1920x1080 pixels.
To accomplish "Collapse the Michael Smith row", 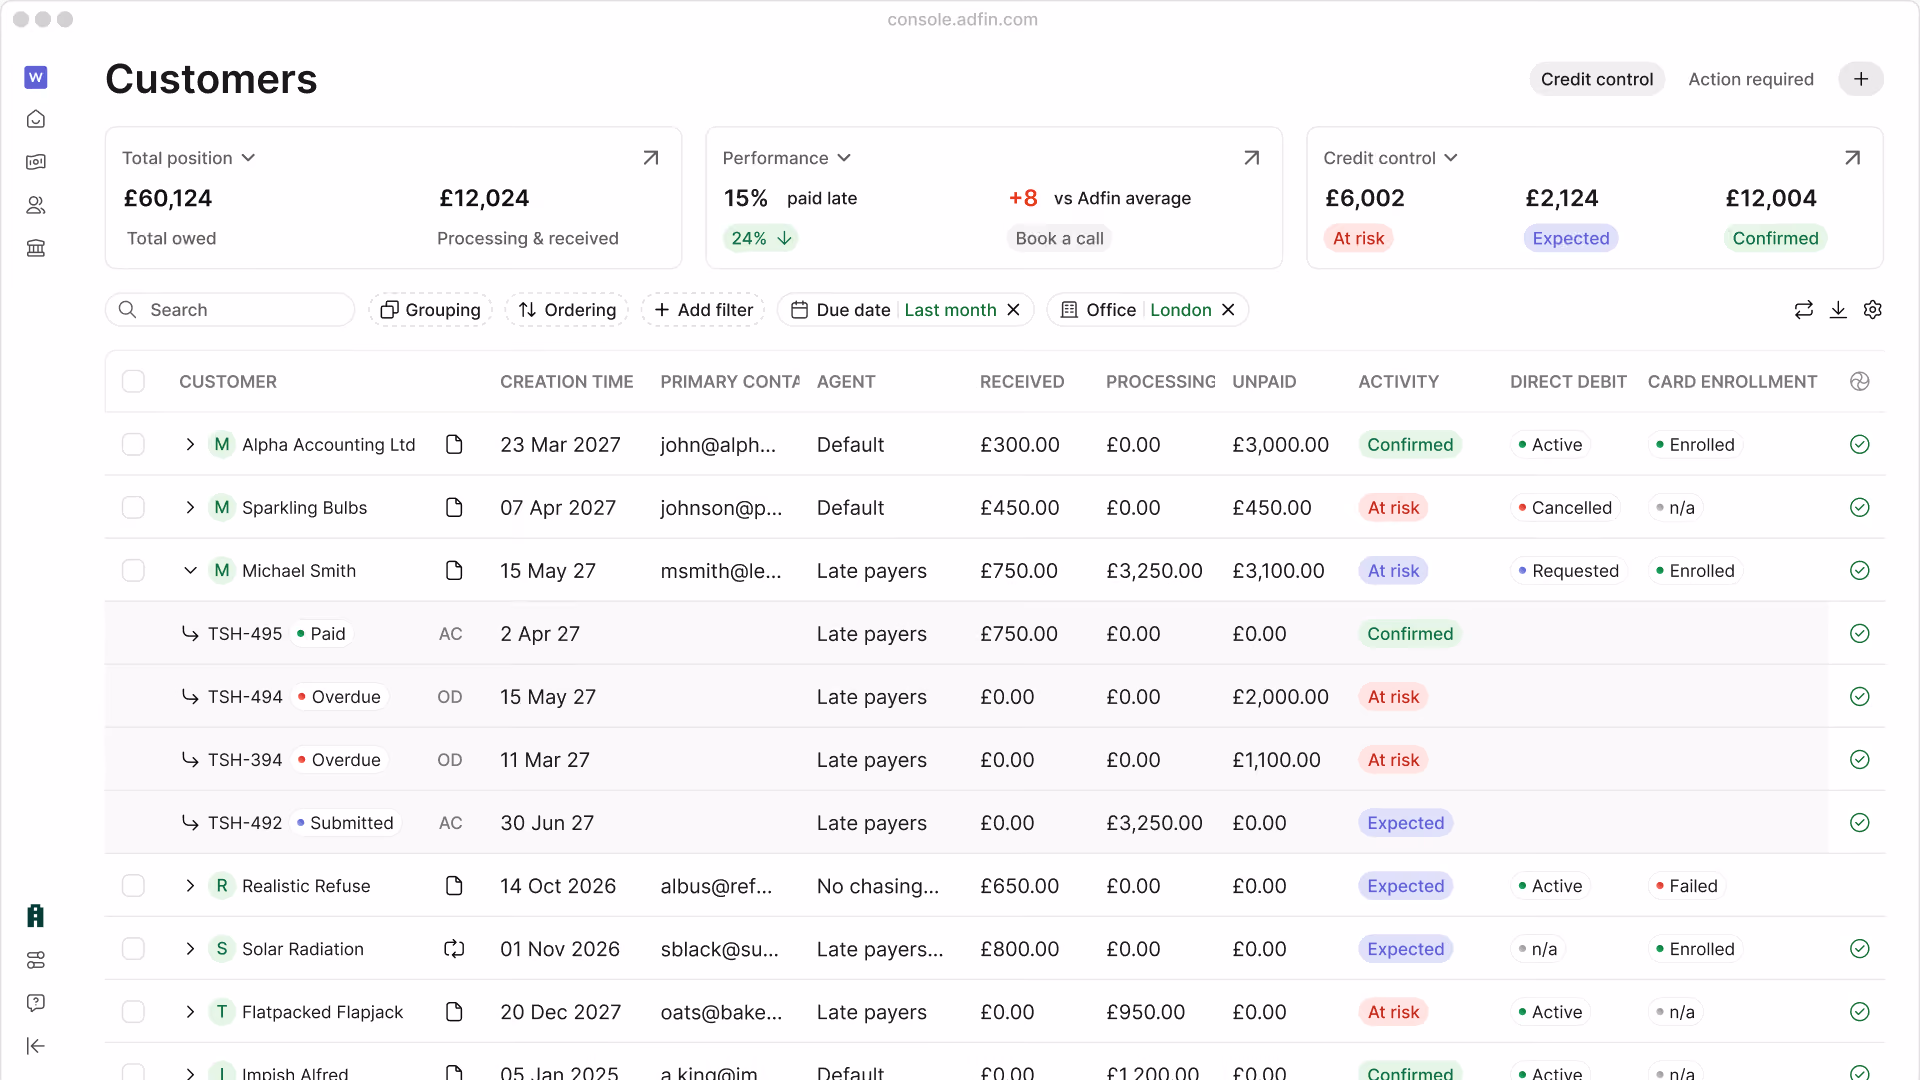I will point(190,571).
